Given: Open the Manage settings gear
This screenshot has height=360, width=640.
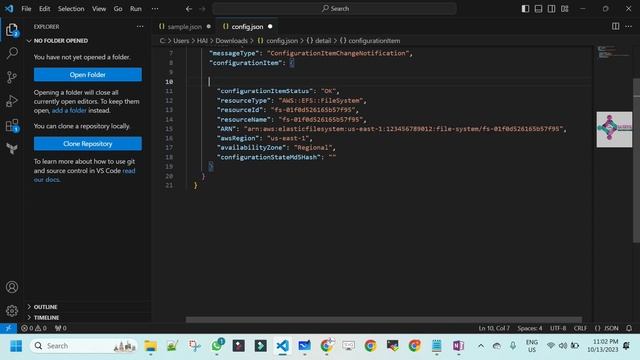Looking at the screenshot, I should point(12,311).
